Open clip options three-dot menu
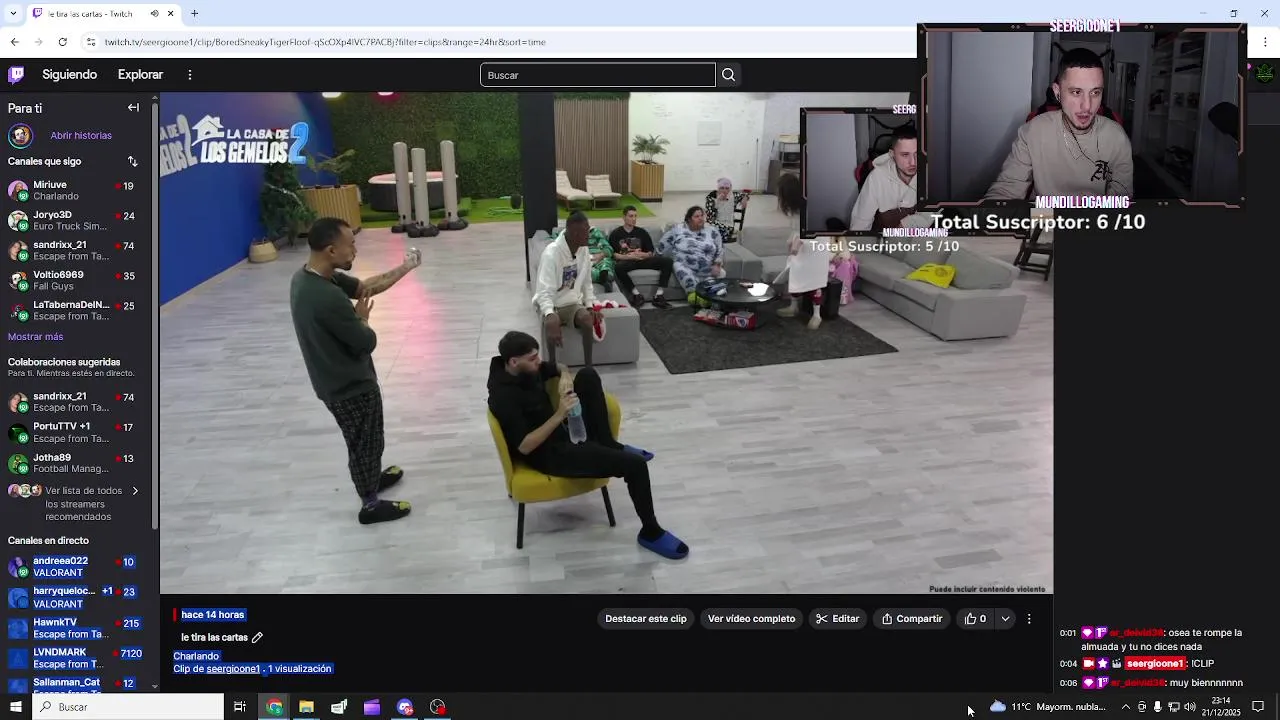 pyautogui.click(x=1029, y=619)
